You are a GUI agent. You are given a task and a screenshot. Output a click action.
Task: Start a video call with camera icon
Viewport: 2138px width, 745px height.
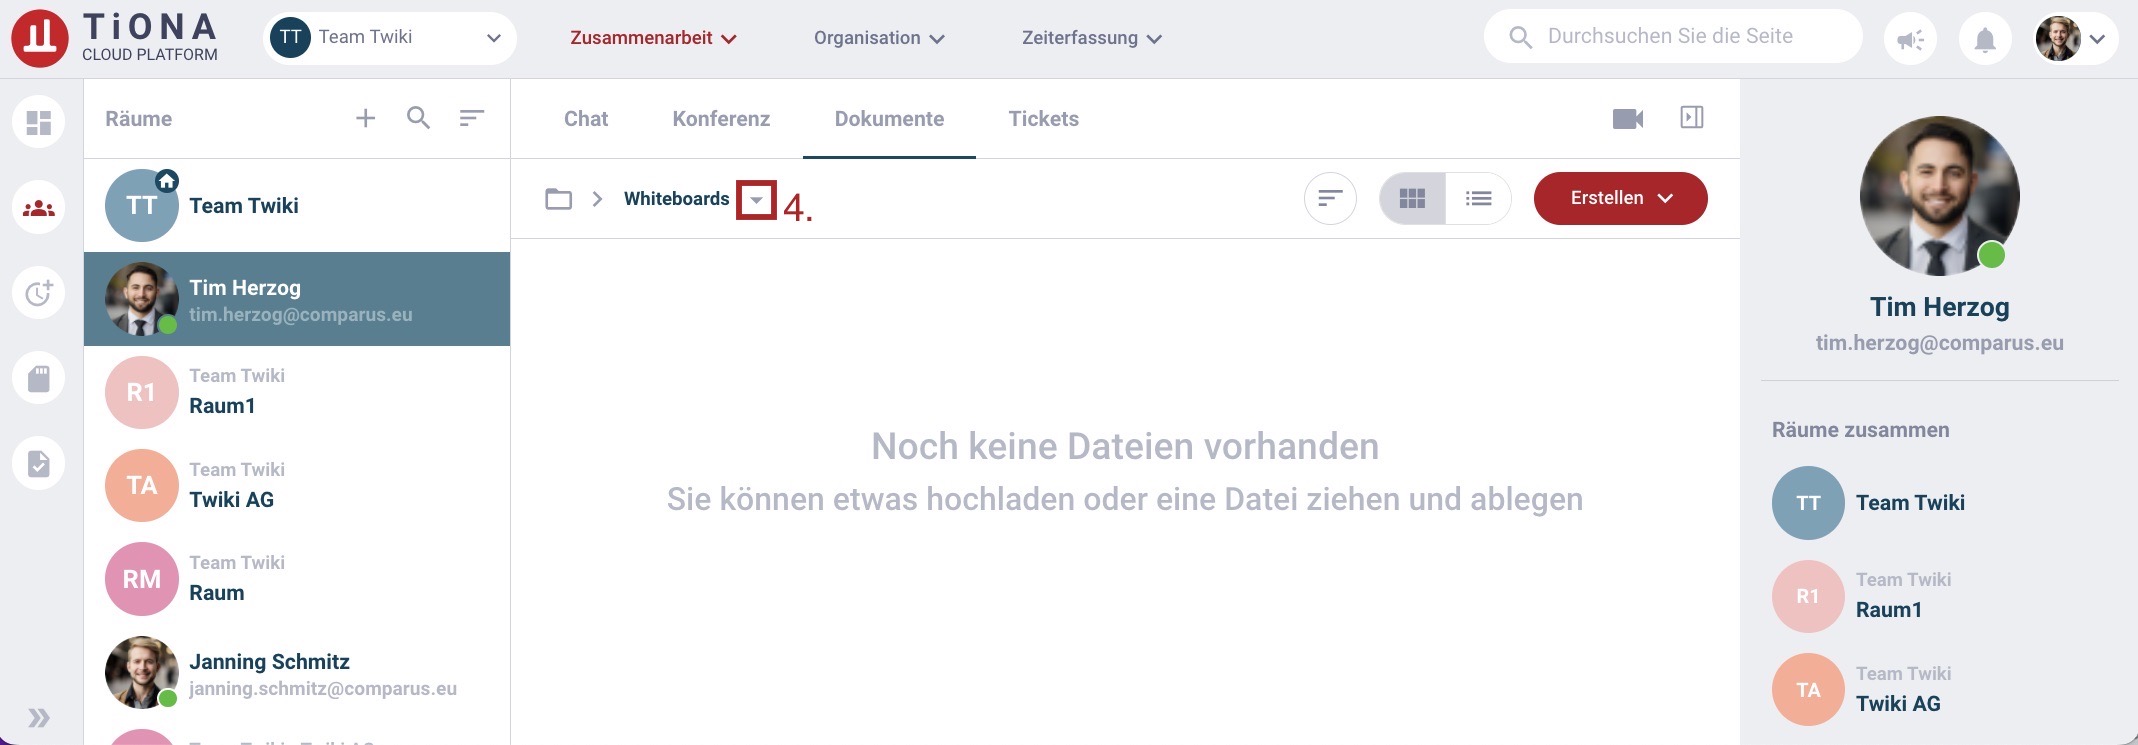(x=1628, y=119)
